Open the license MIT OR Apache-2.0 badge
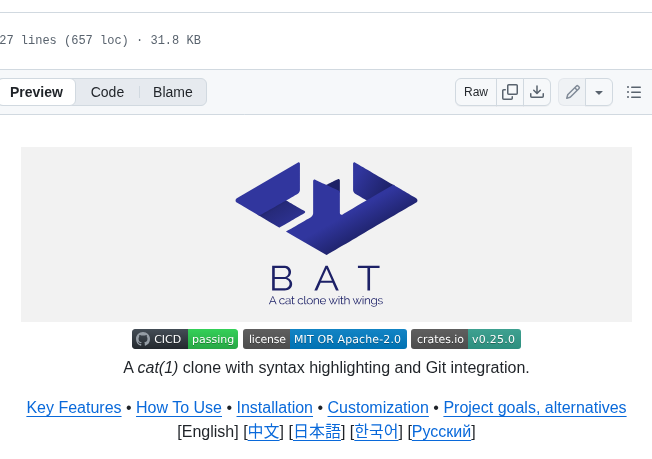 [x=325, y=339]
